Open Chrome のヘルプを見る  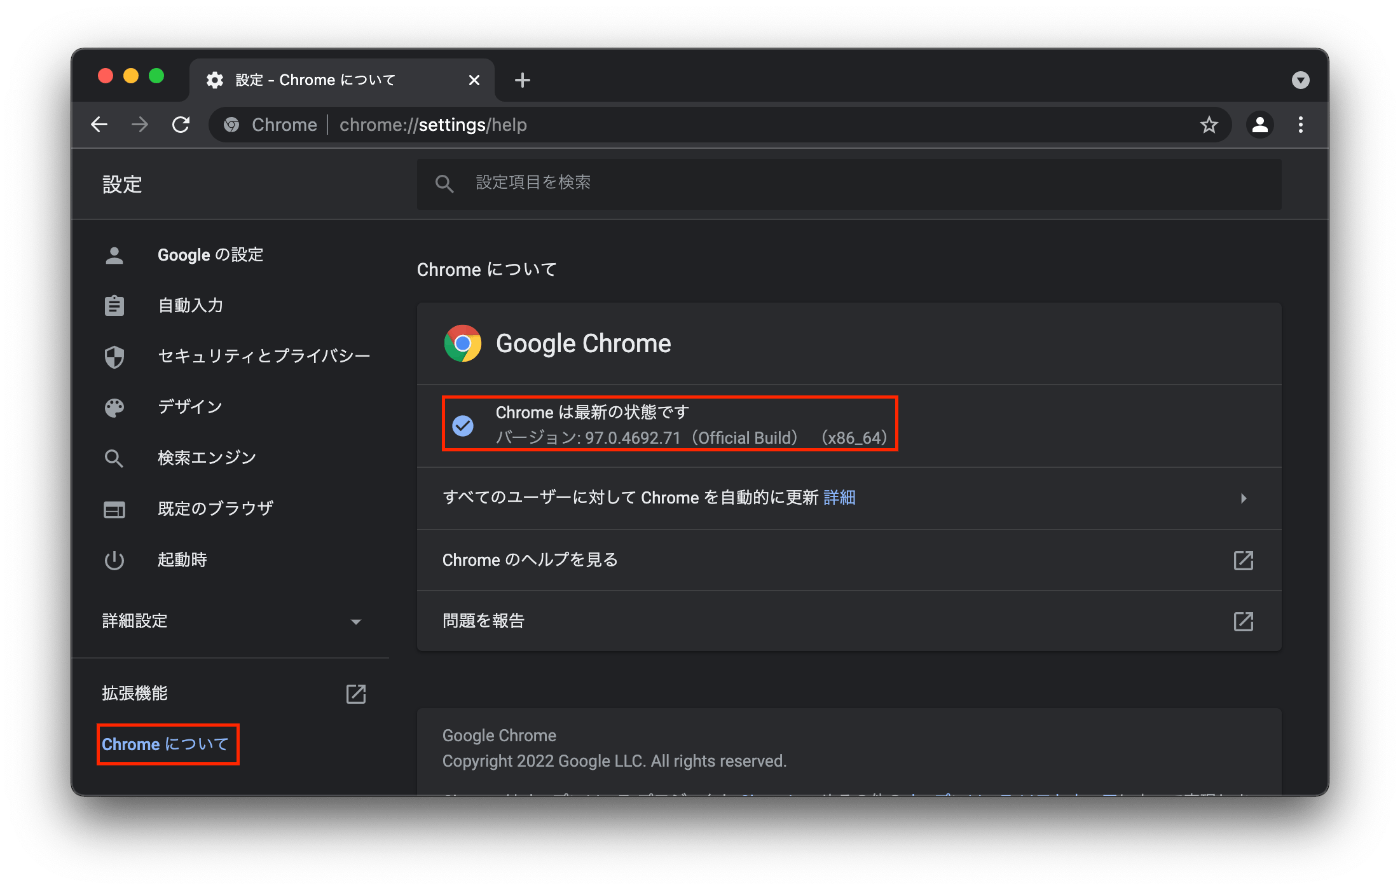[x=849, y=560]
